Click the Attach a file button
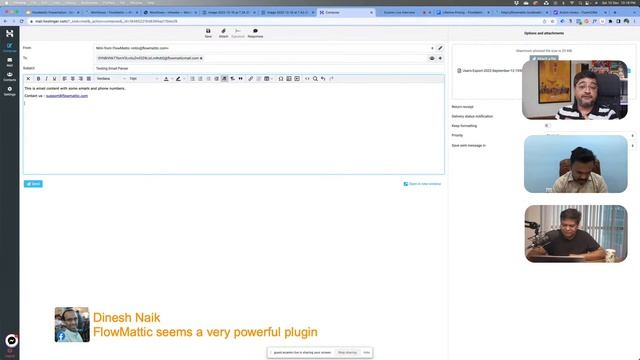The image size is (640, 360). (544, 59)
